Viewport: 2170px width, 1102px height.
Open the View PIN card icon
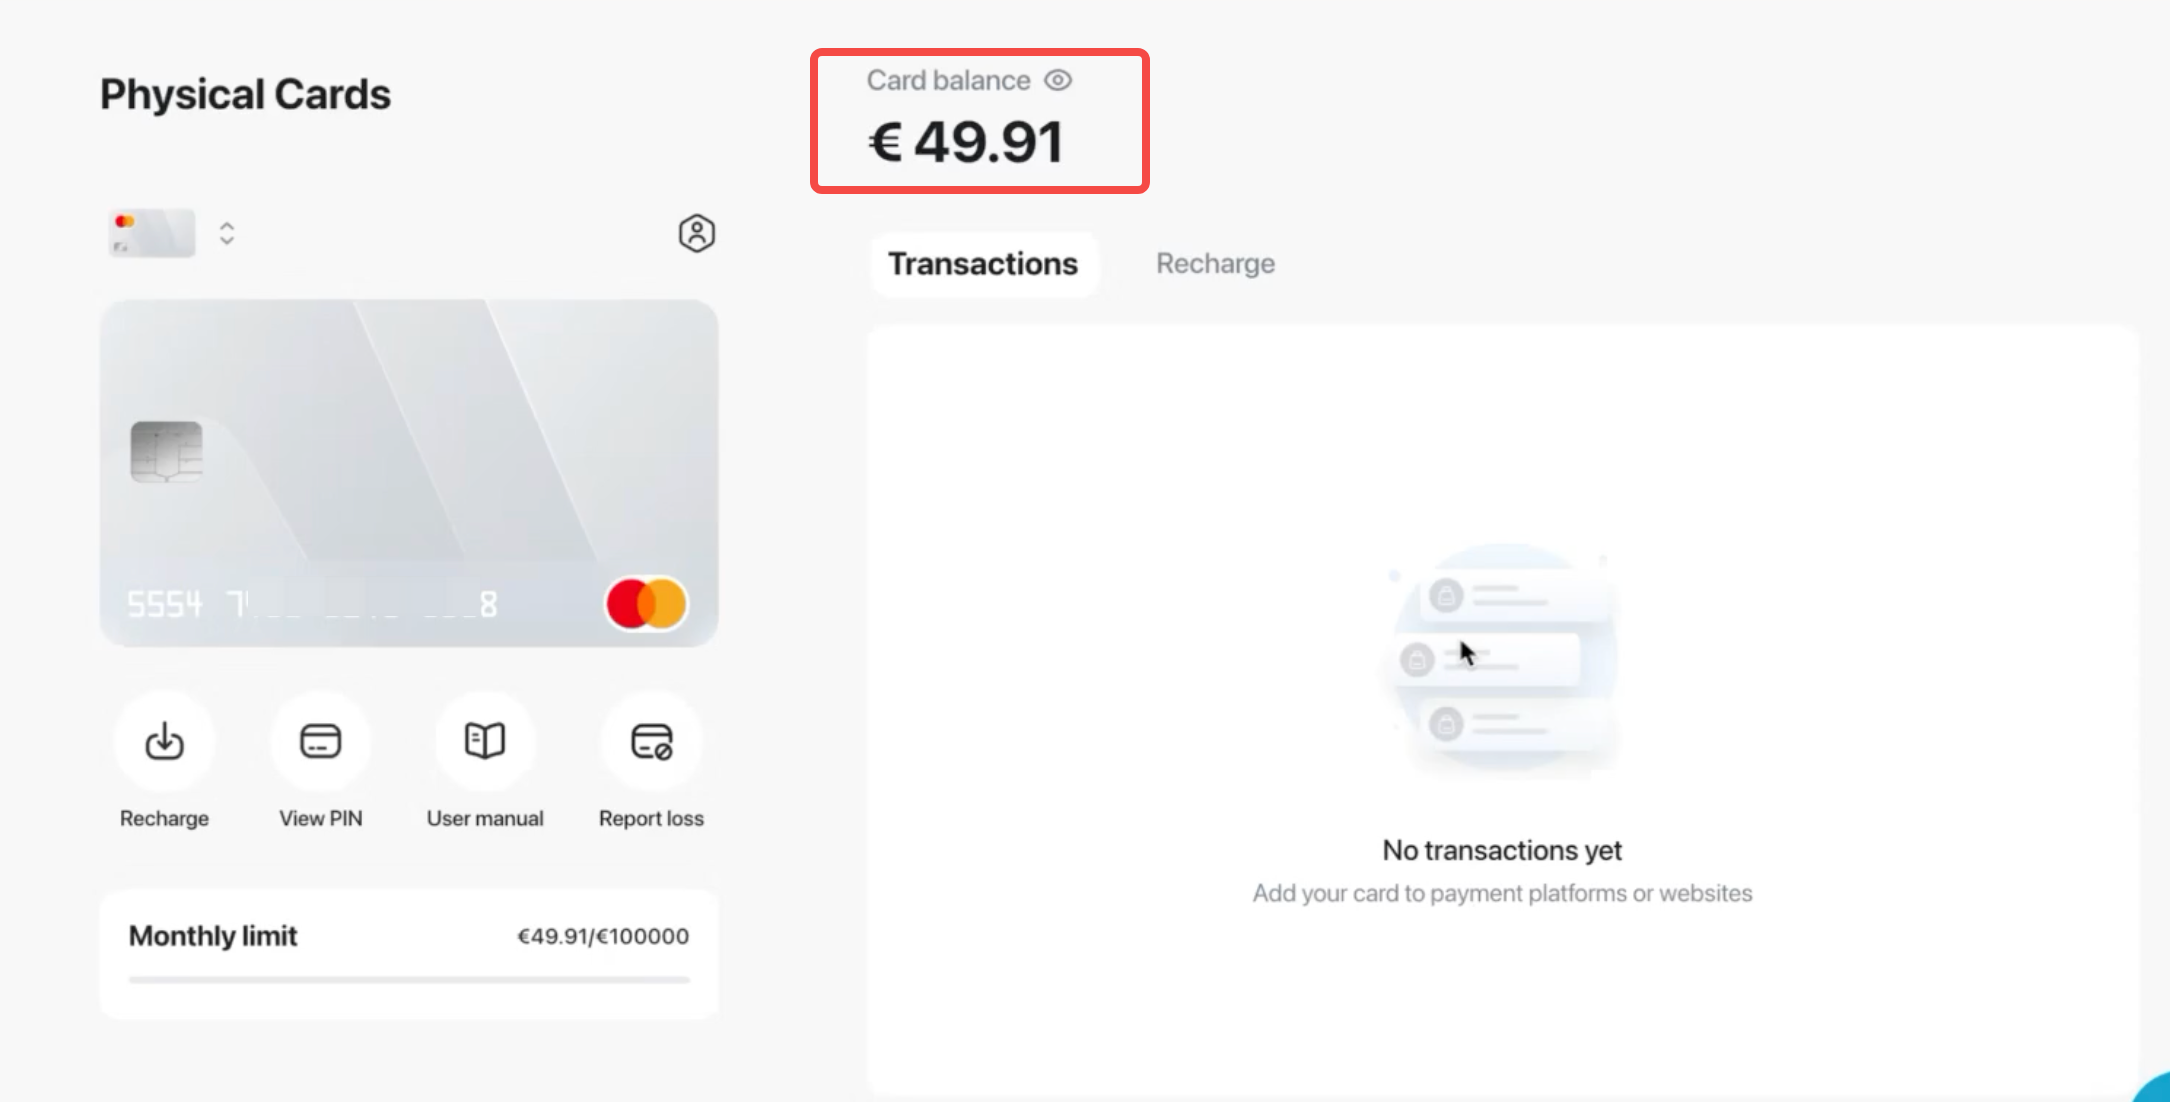coord(320,742)
